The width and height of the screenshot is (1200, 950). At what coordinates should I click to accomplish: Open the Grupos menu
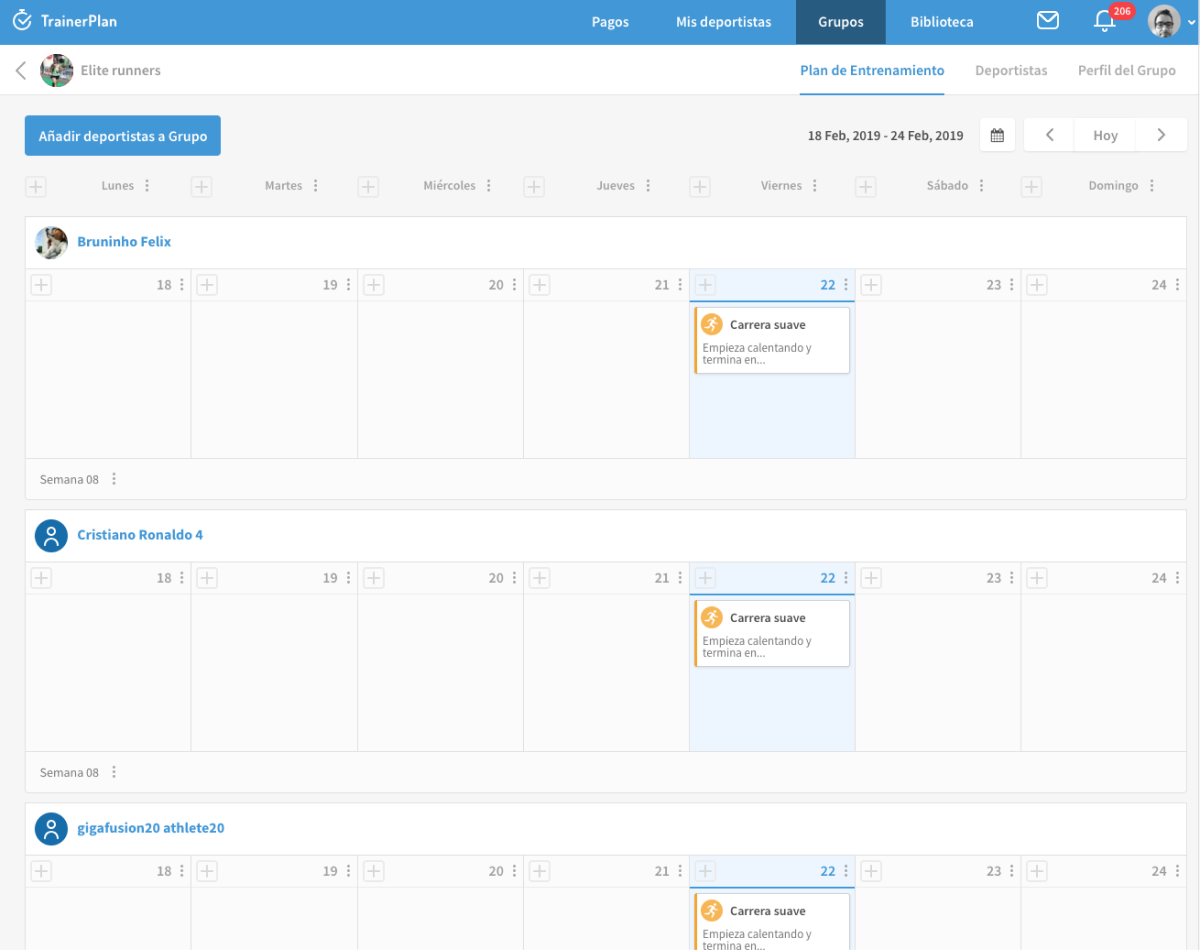(x=841, y=22)
